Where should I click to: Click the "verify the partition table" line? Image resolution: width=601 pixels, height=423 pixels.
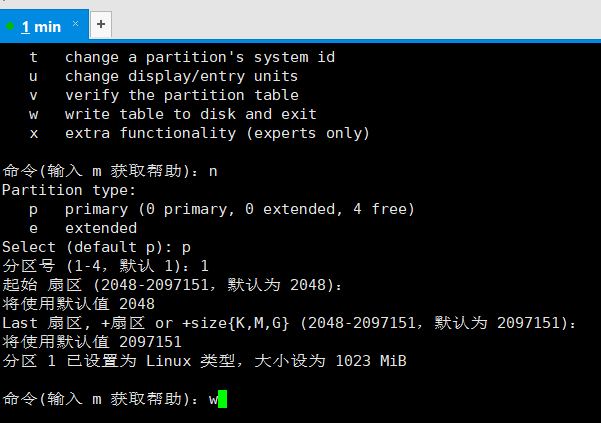(x=164, y=95)
